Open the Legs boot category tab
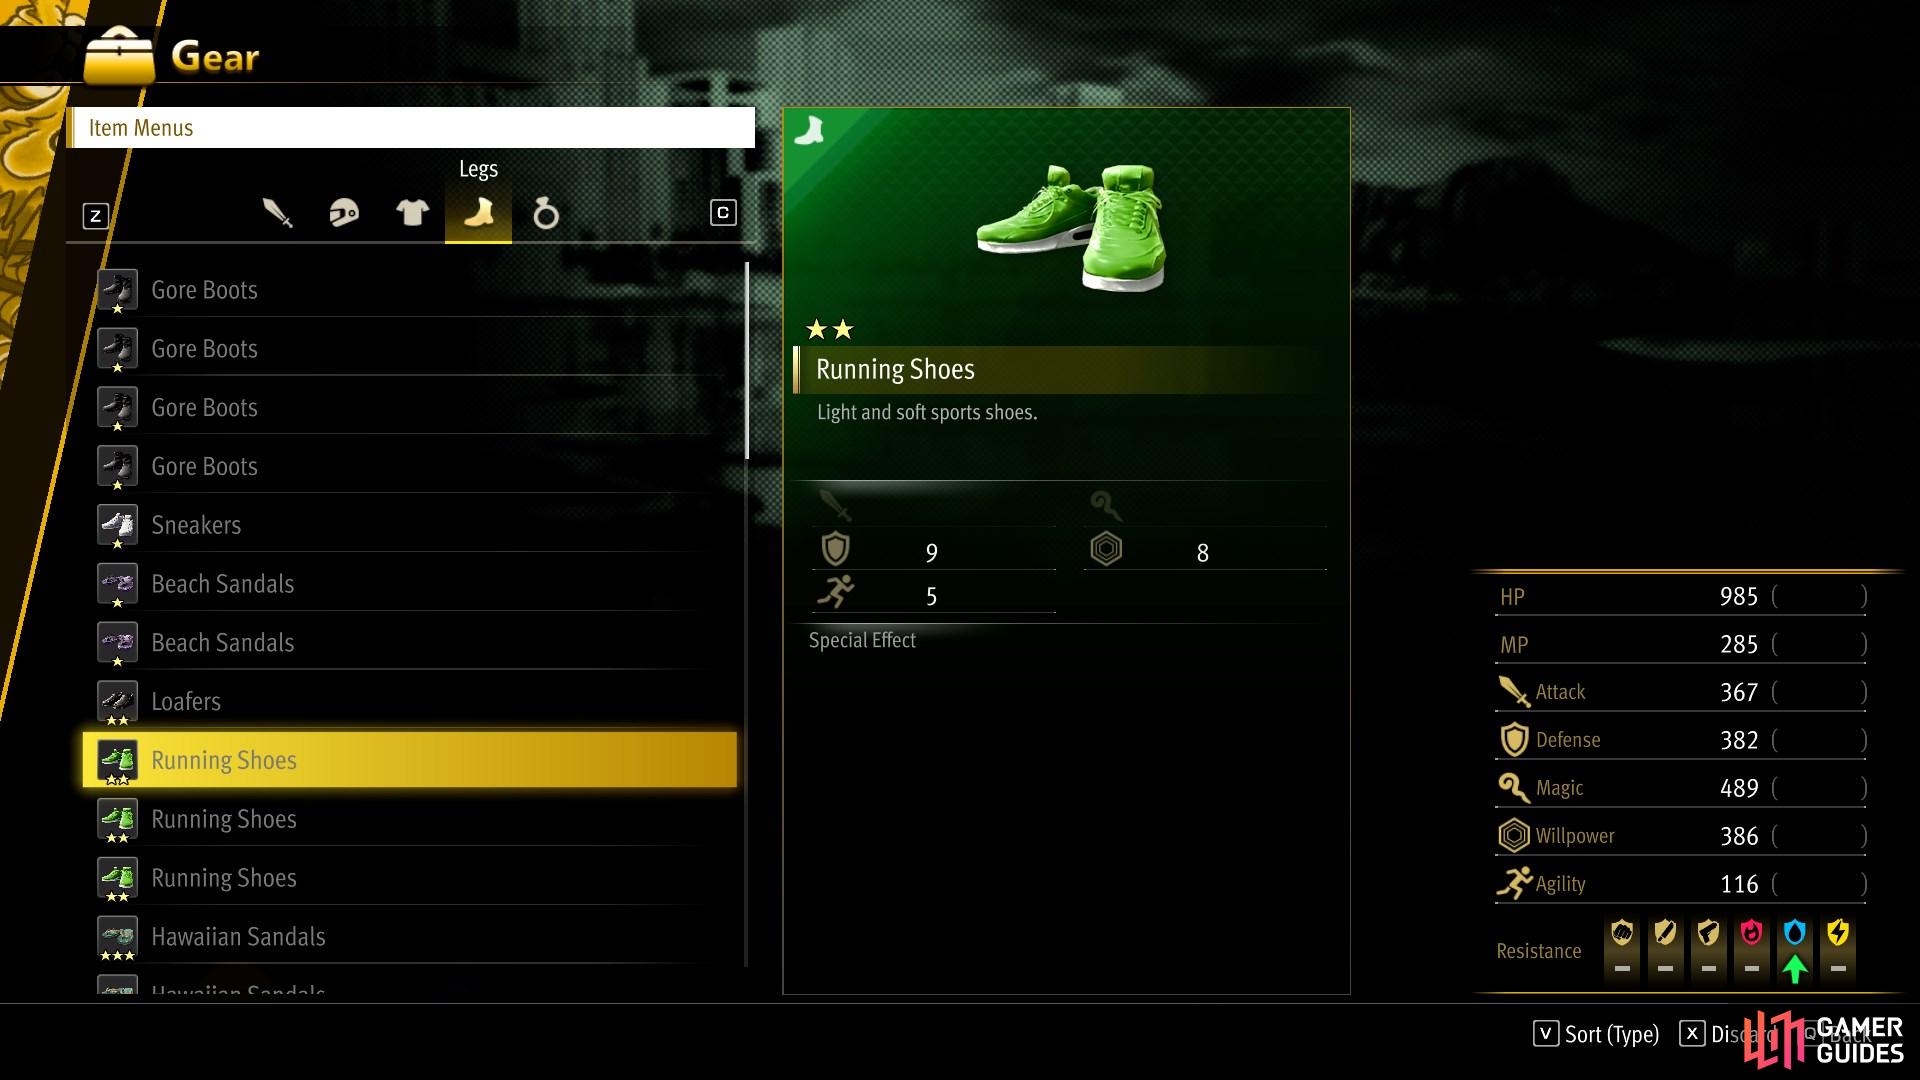Viewport: 1920px width, 1080px height. point(478,213)
